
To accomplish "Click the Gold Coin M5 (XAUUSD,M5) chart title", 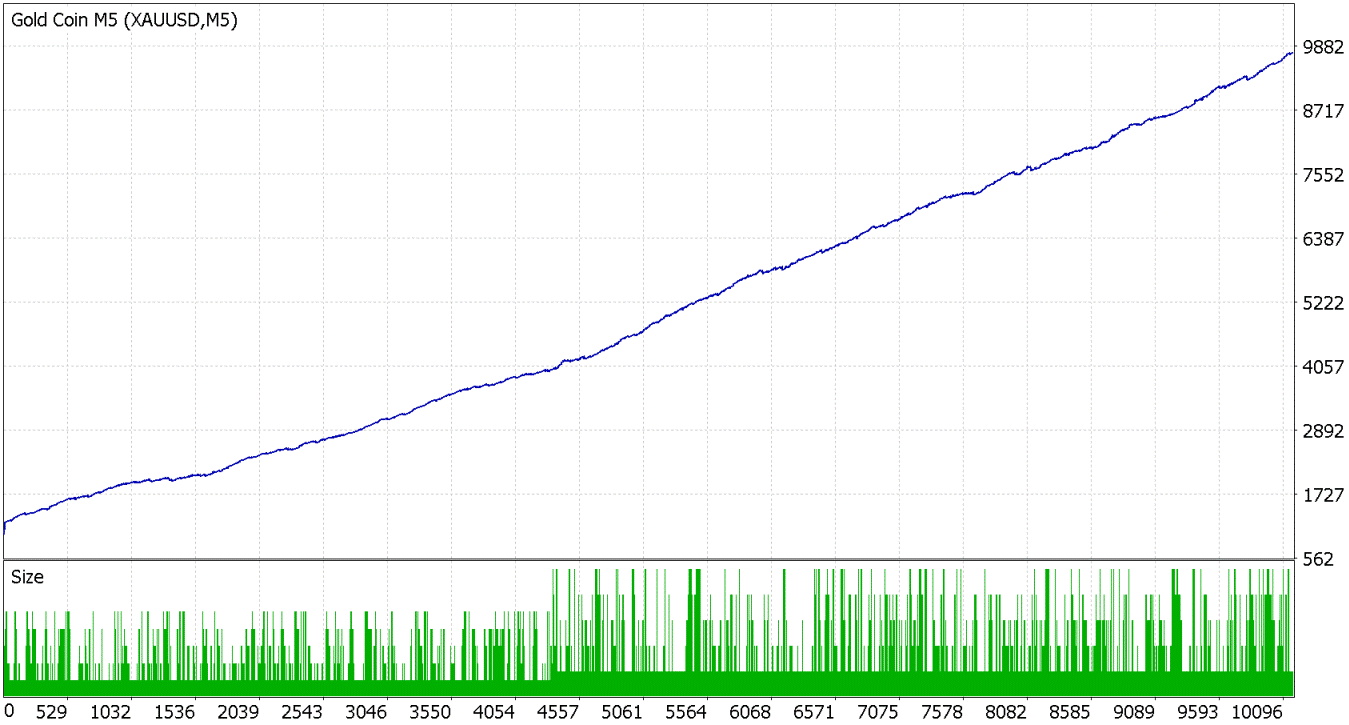I will 125,20.
